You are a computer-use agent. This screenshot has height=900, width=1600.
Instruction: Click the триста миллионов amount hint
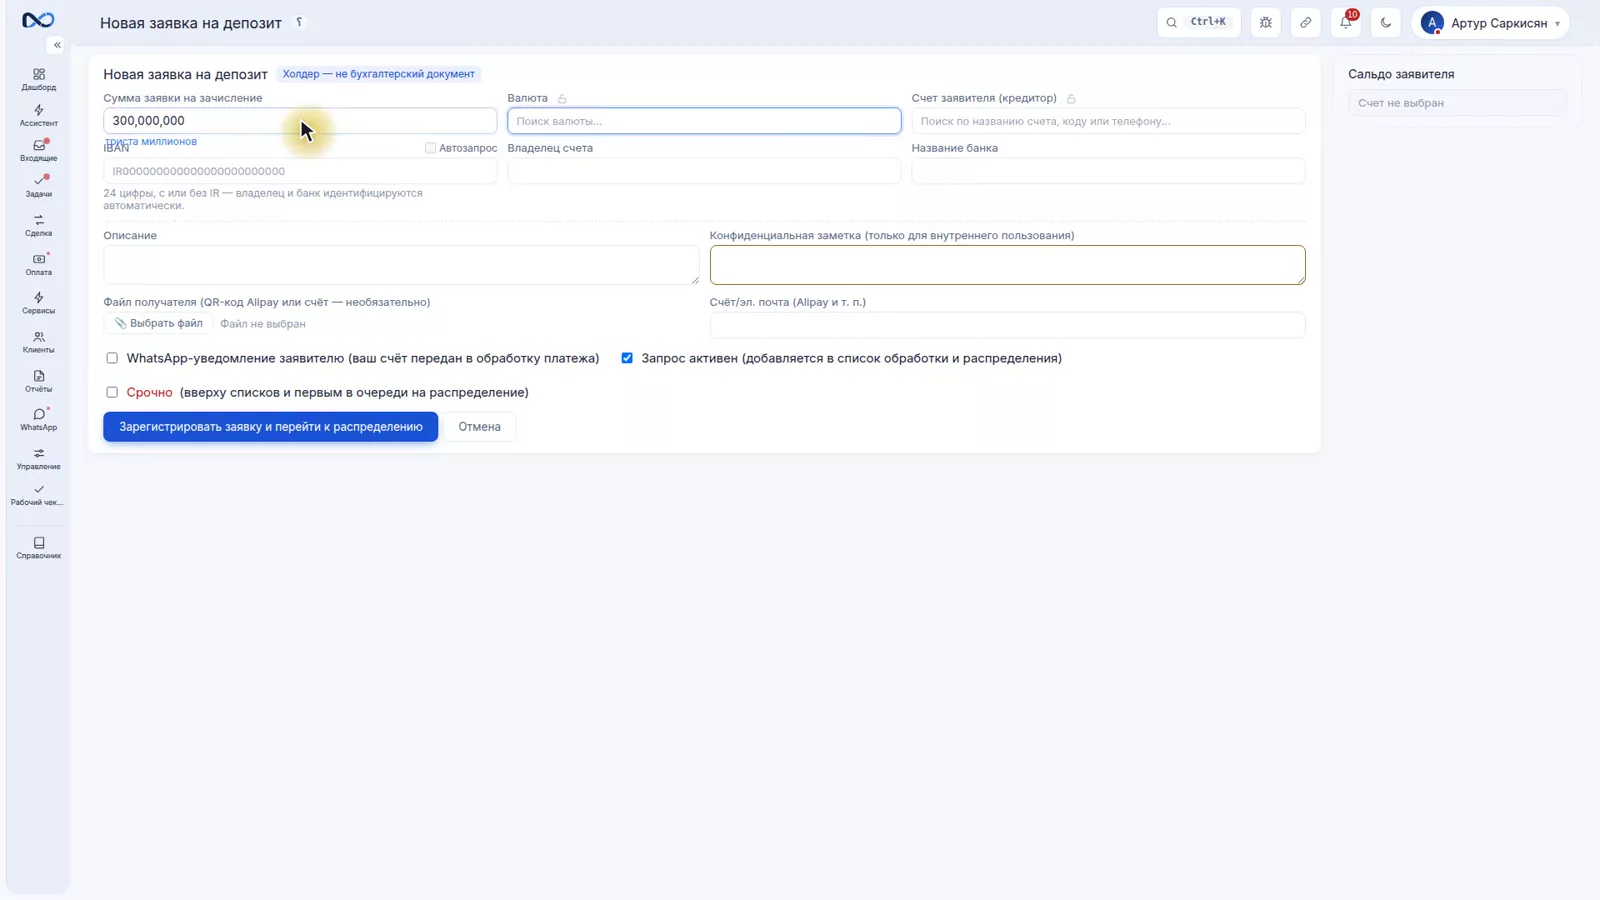[x=151, y=142]
